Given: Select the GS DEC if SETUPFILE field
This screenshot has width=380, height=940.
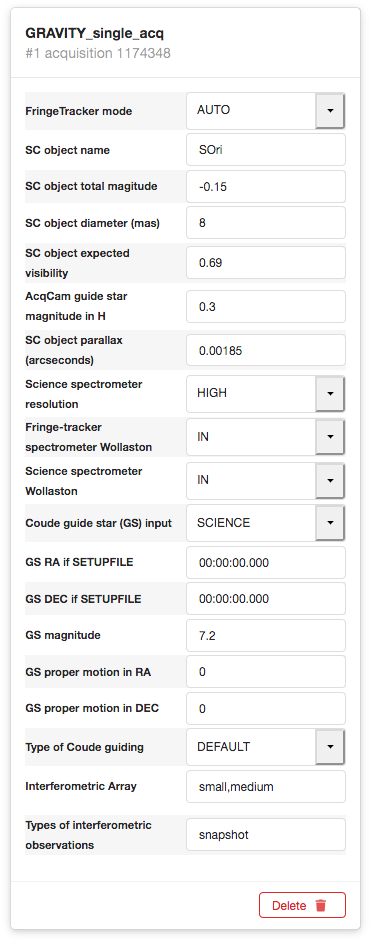Looking at the screenshot, I should pyautogui.click(x=266, y=598).
